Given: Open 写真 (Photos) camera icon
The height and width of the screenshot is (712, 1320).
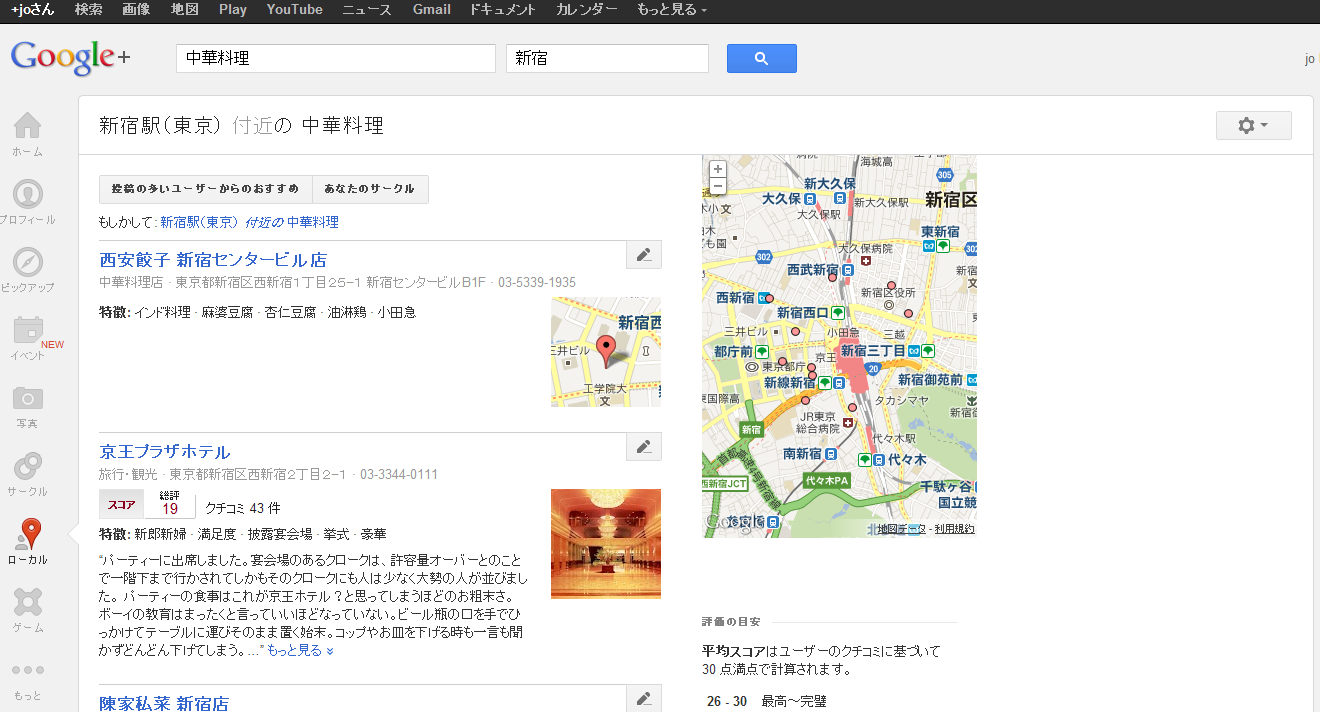Looking at the screenshot, I should (27, 399).
